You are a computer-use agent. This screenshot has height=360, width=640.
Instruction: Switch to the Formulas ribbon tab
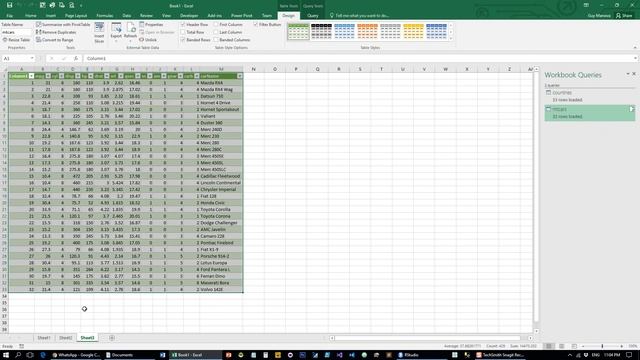click(105, 16)
